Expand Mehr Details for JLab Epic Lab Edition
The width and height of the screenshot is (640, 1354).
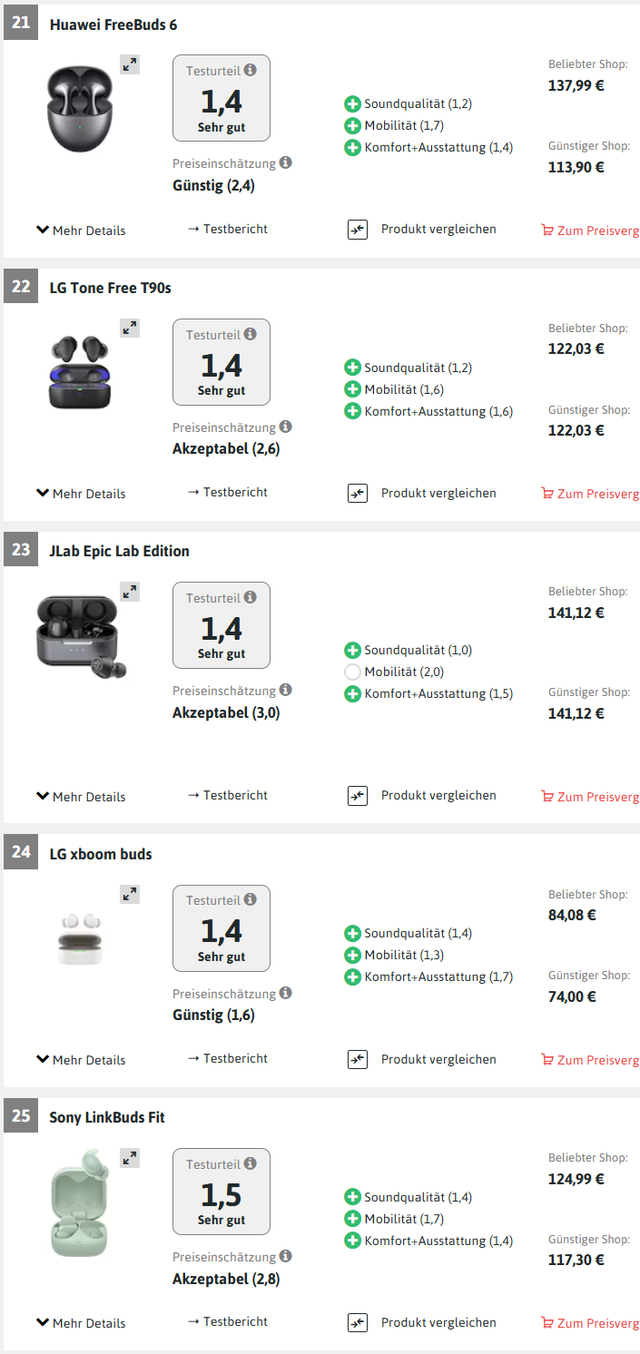click(81, 797)
